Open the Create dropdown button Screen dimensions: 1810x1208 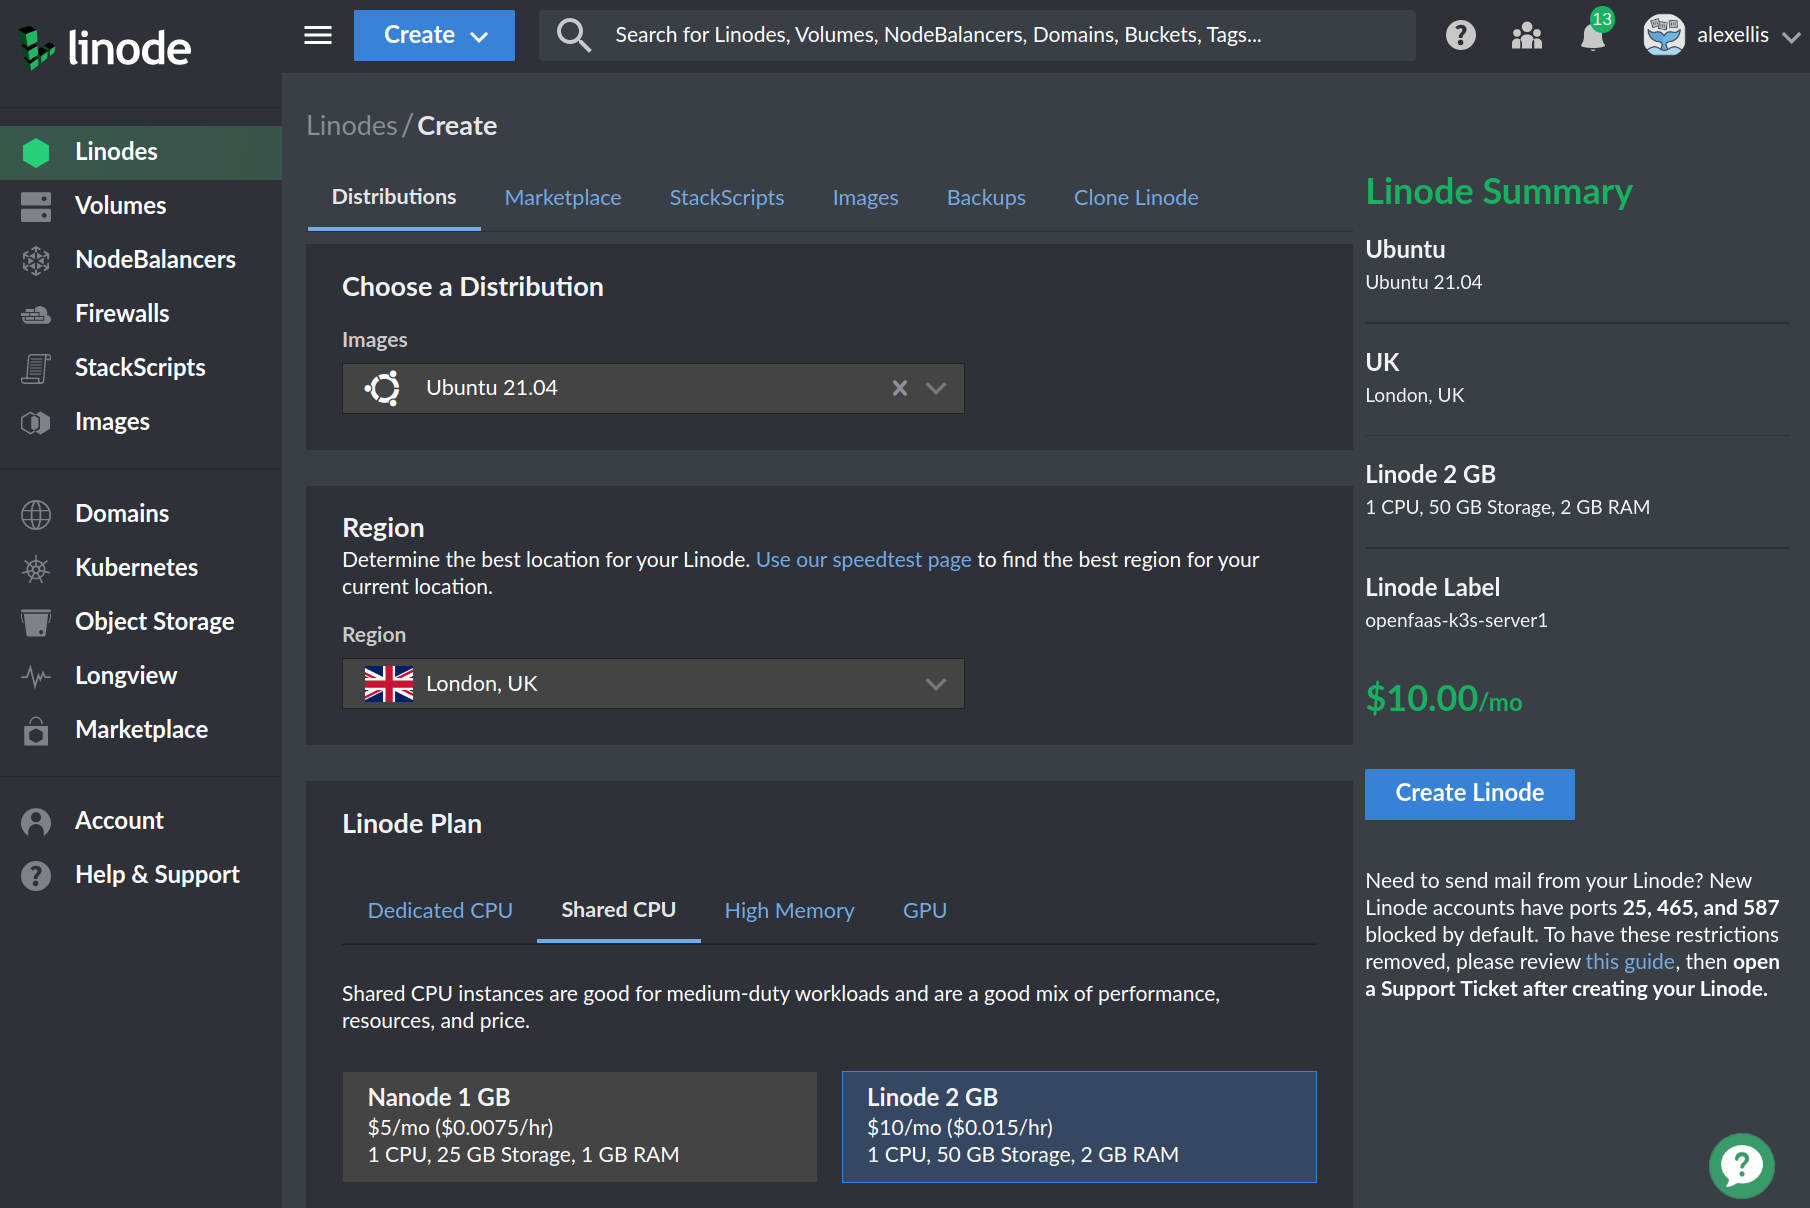point(434,35)
